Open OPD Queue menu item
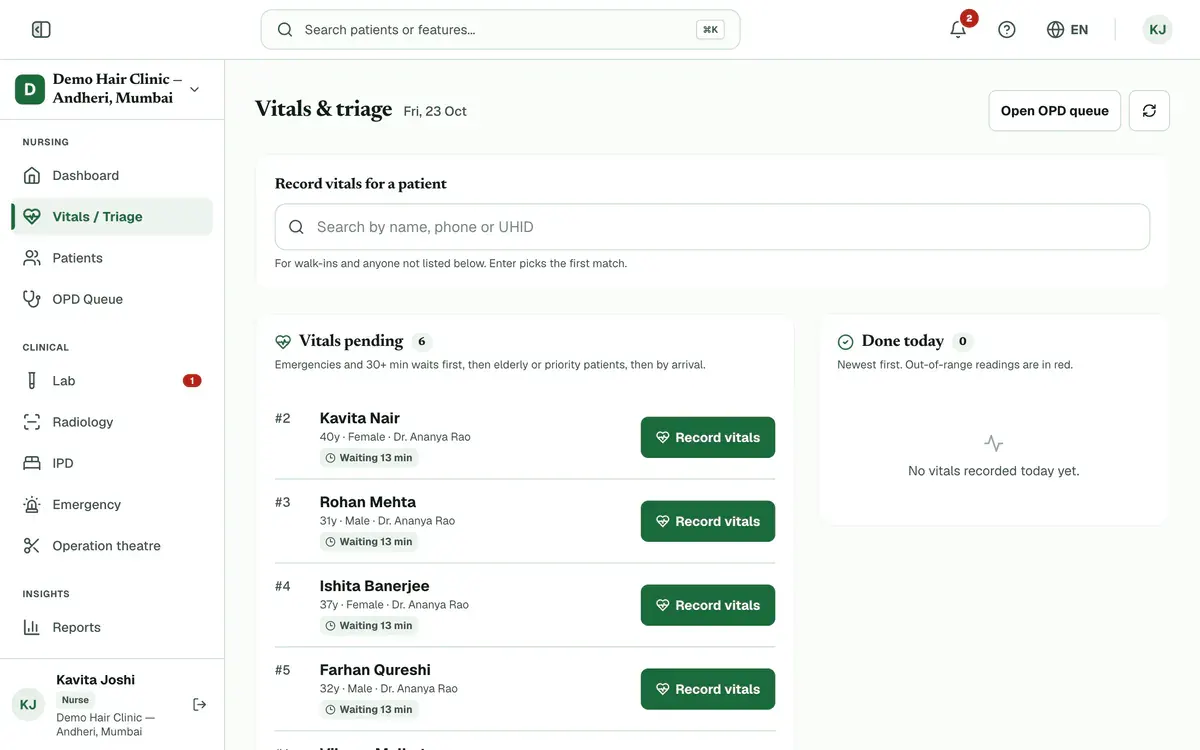Viewport: 1200px width, 750px height. [x=112, y=299]
